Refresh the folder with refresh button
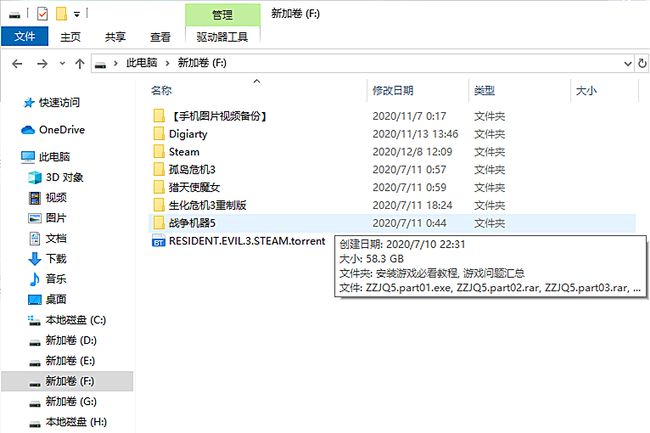This screenshot has height=433, width=650. coord(642,63)
